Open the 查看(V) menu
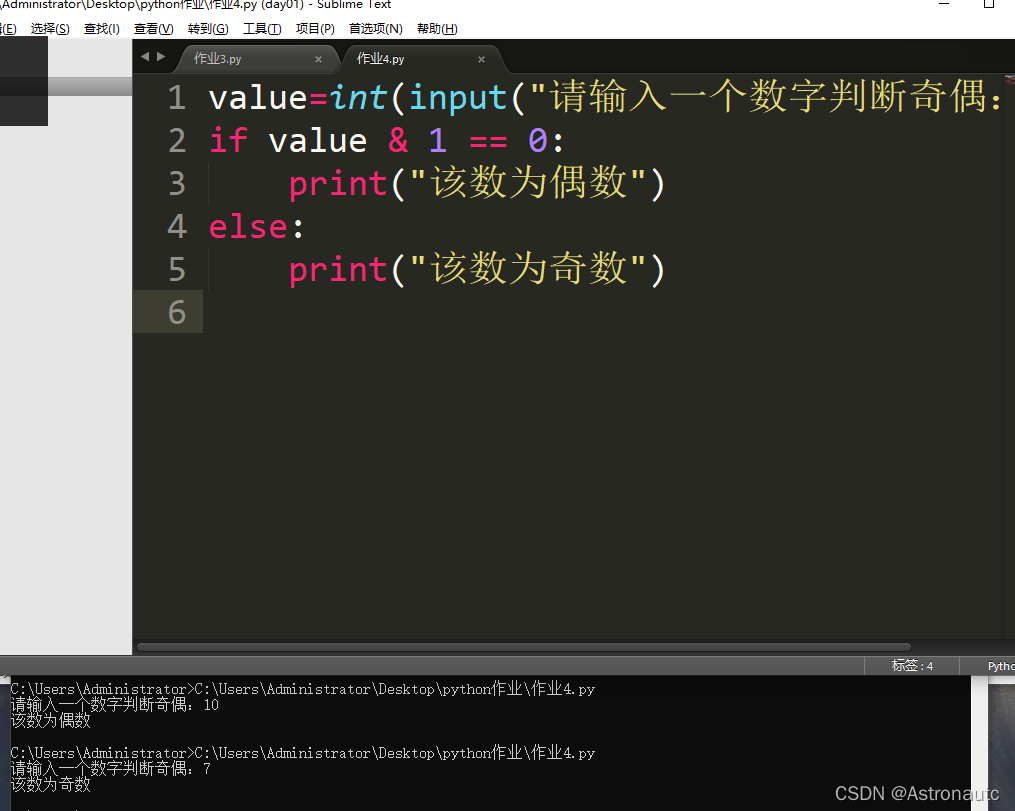The height and width of the screenshot is (811, 1015). point(153,29)
